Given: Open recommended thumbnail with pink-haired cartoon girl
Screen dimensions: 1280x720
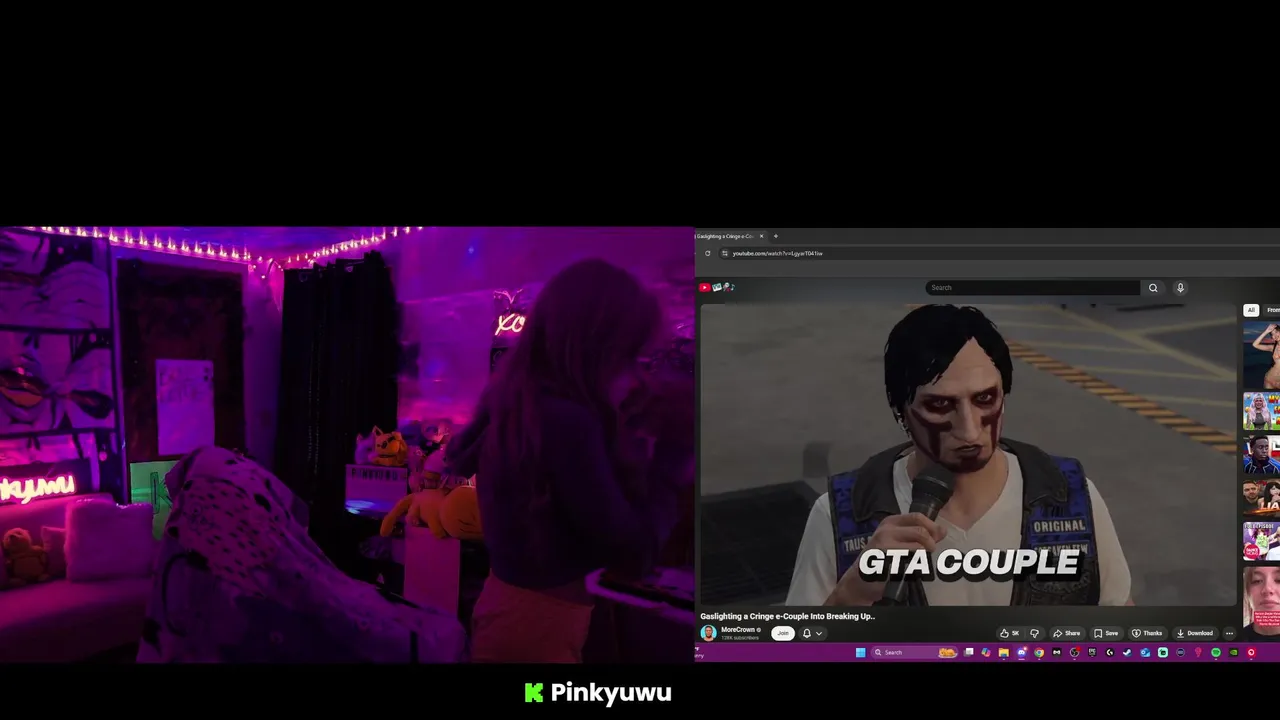Looking at the screenshot, I should tap(1261, 411).
